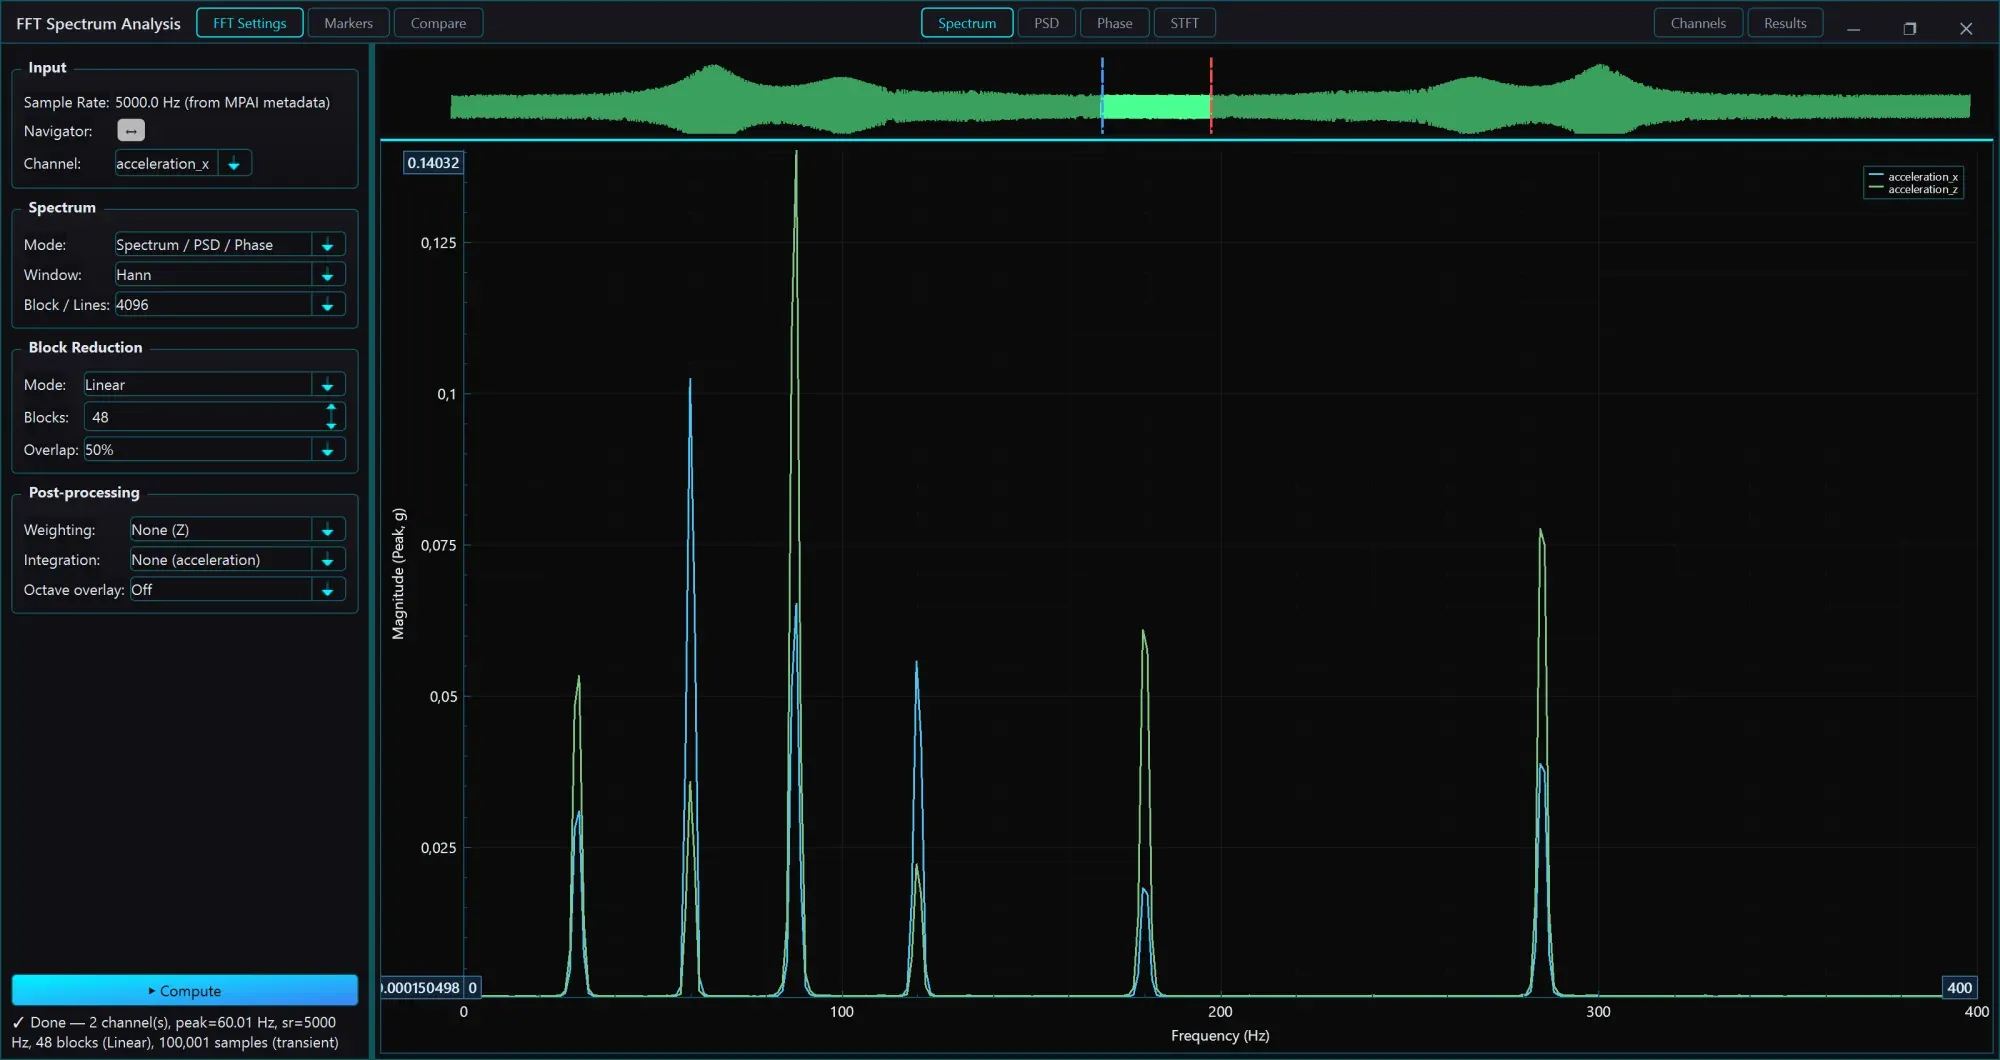Click the acceleration_z legend entry

tap(1913, 189)
